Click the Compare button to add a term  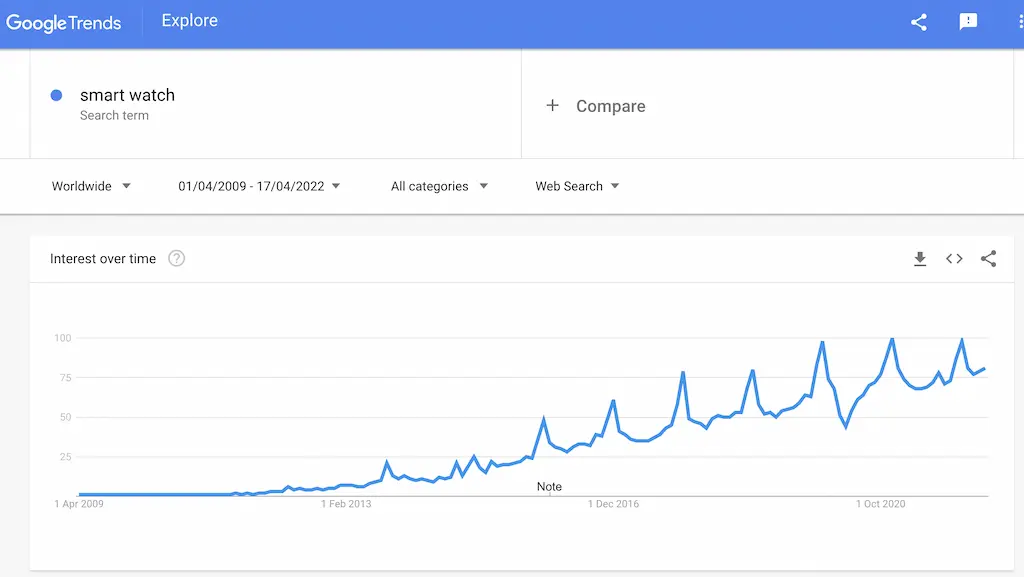pos(596,106)
